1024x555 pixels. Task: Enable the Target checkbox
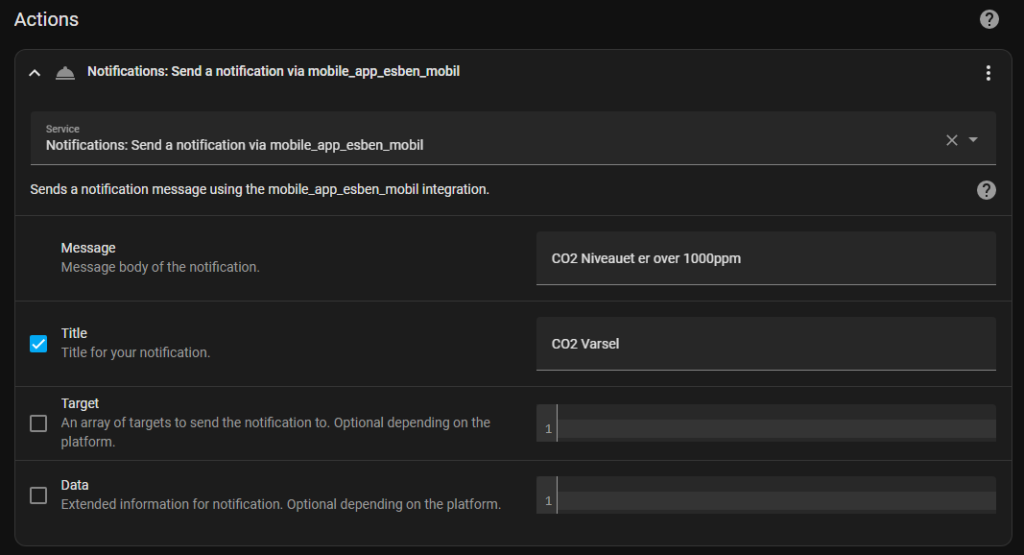[39, 423]
